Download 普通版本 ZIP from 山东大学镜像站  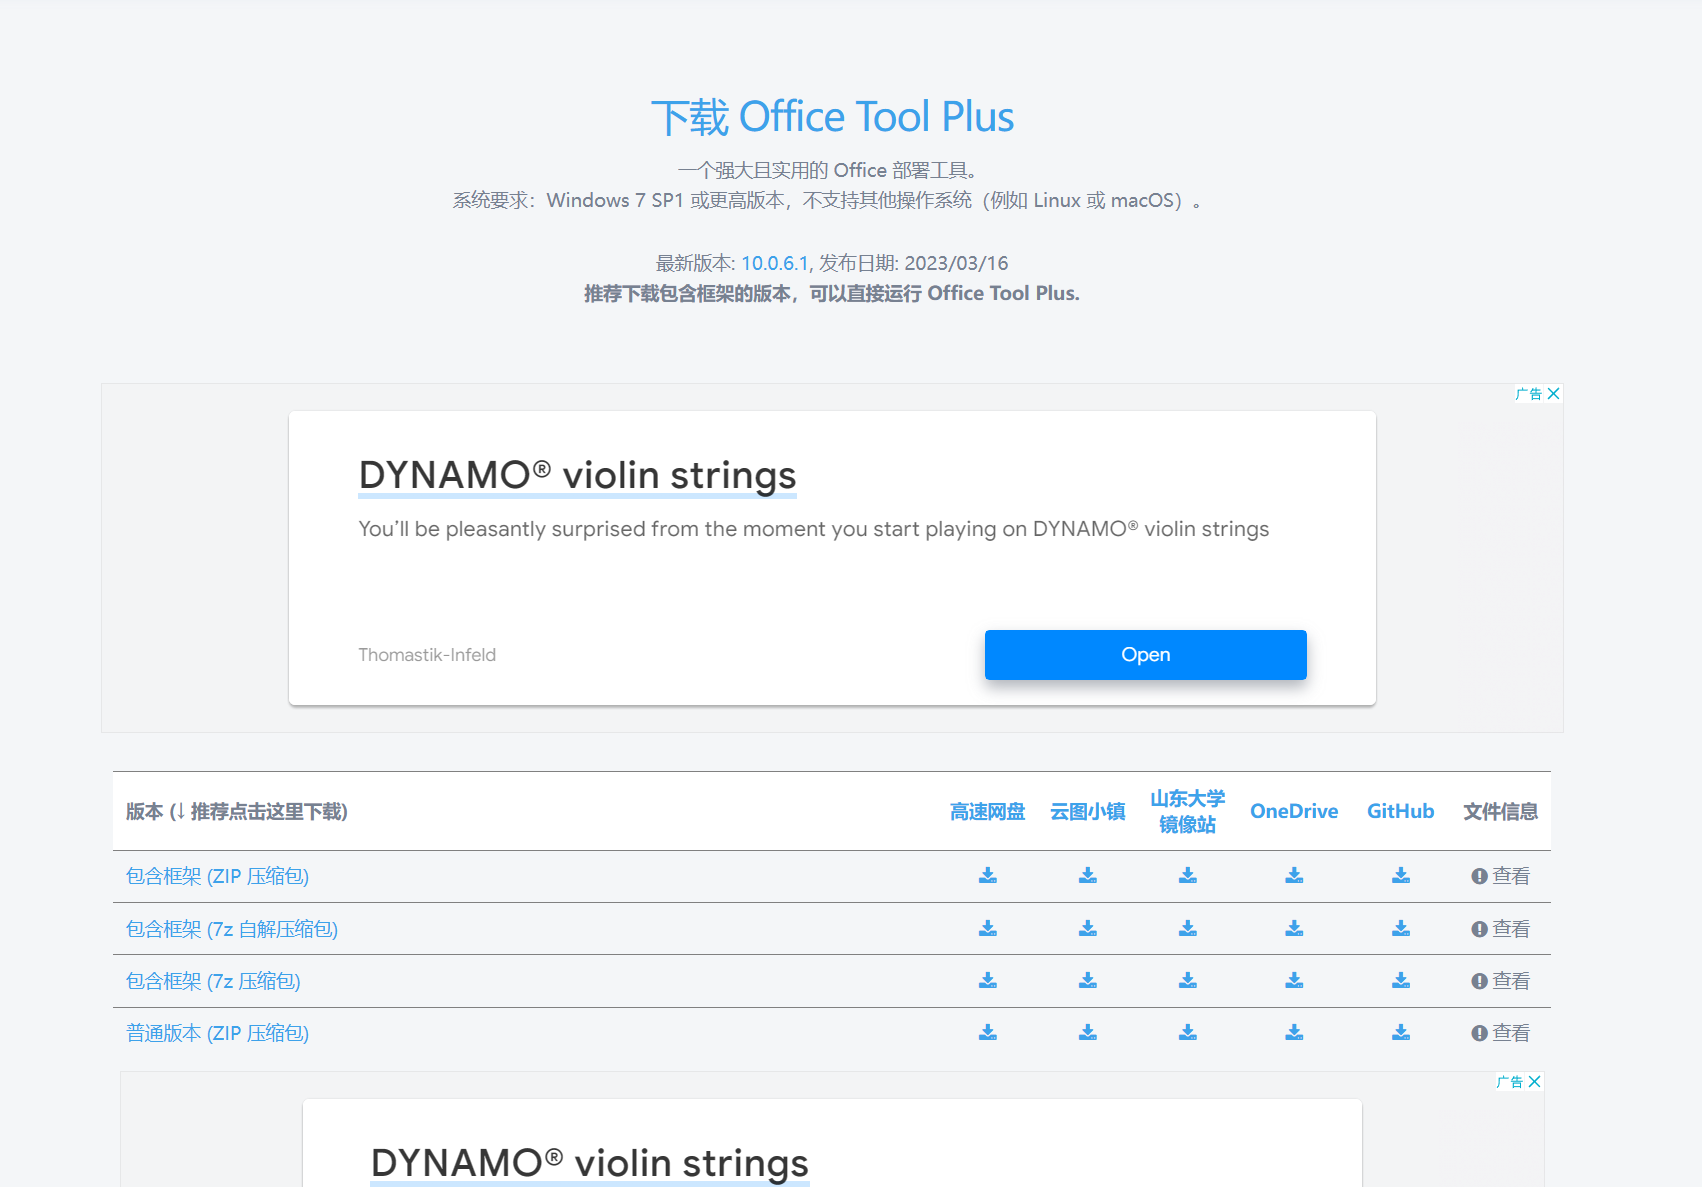point(1188,1033)
